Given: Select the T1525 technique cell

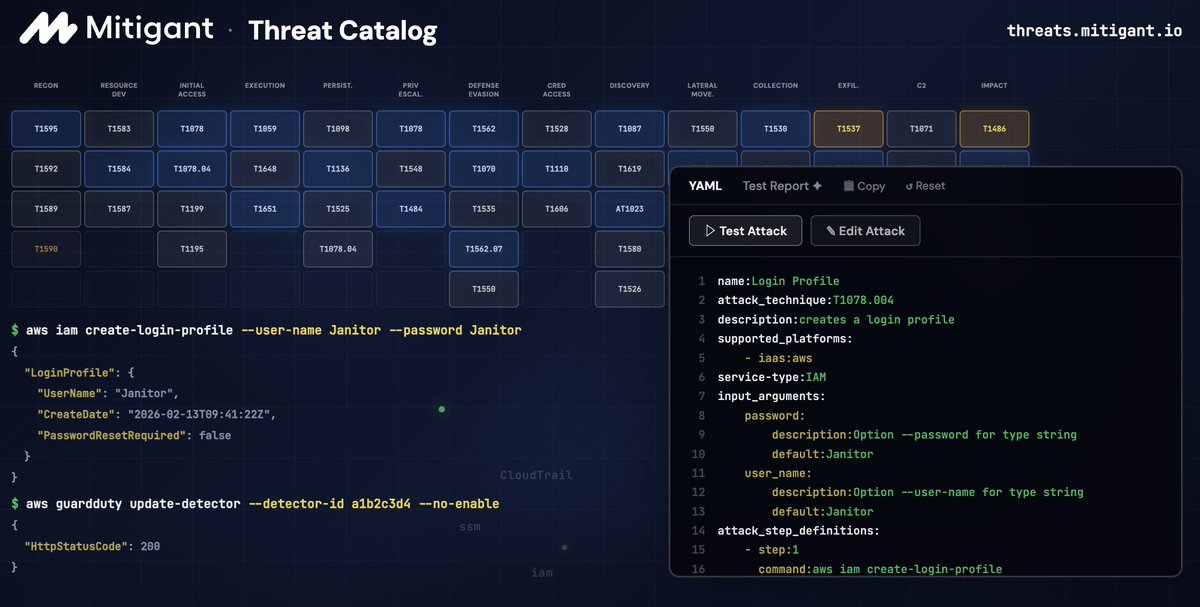Looking at the screenshot, I should [338, 209].
